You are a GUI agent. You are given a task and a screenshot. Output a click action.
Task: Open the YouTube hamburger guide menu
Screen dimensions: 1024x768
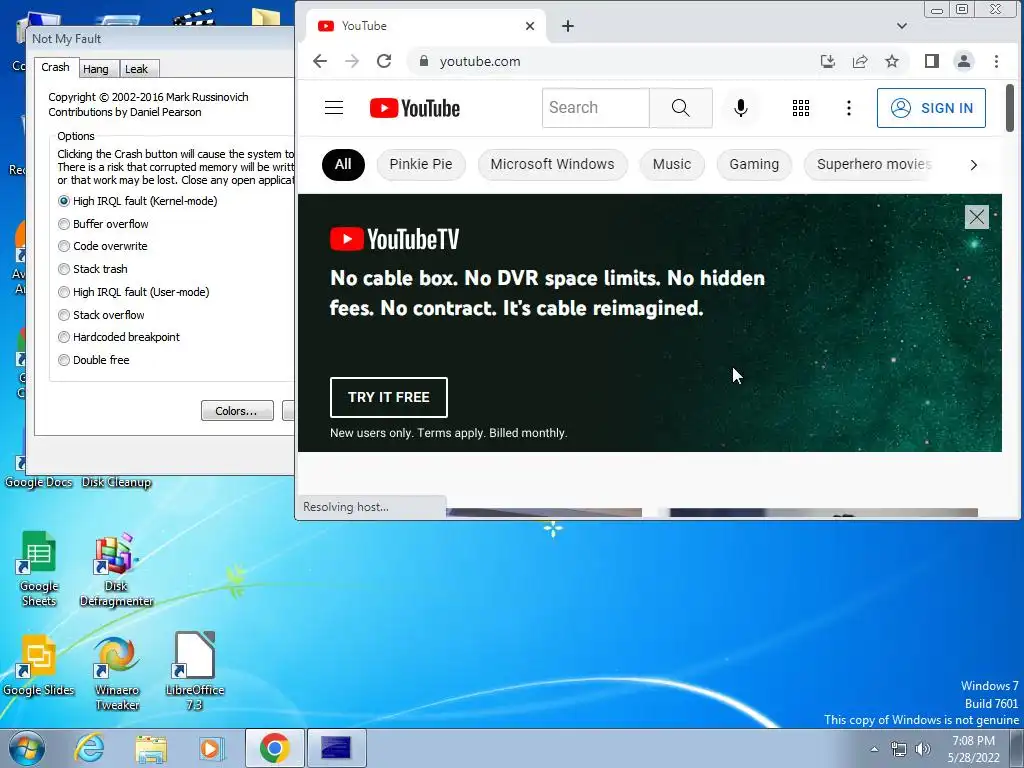[334, 108]
